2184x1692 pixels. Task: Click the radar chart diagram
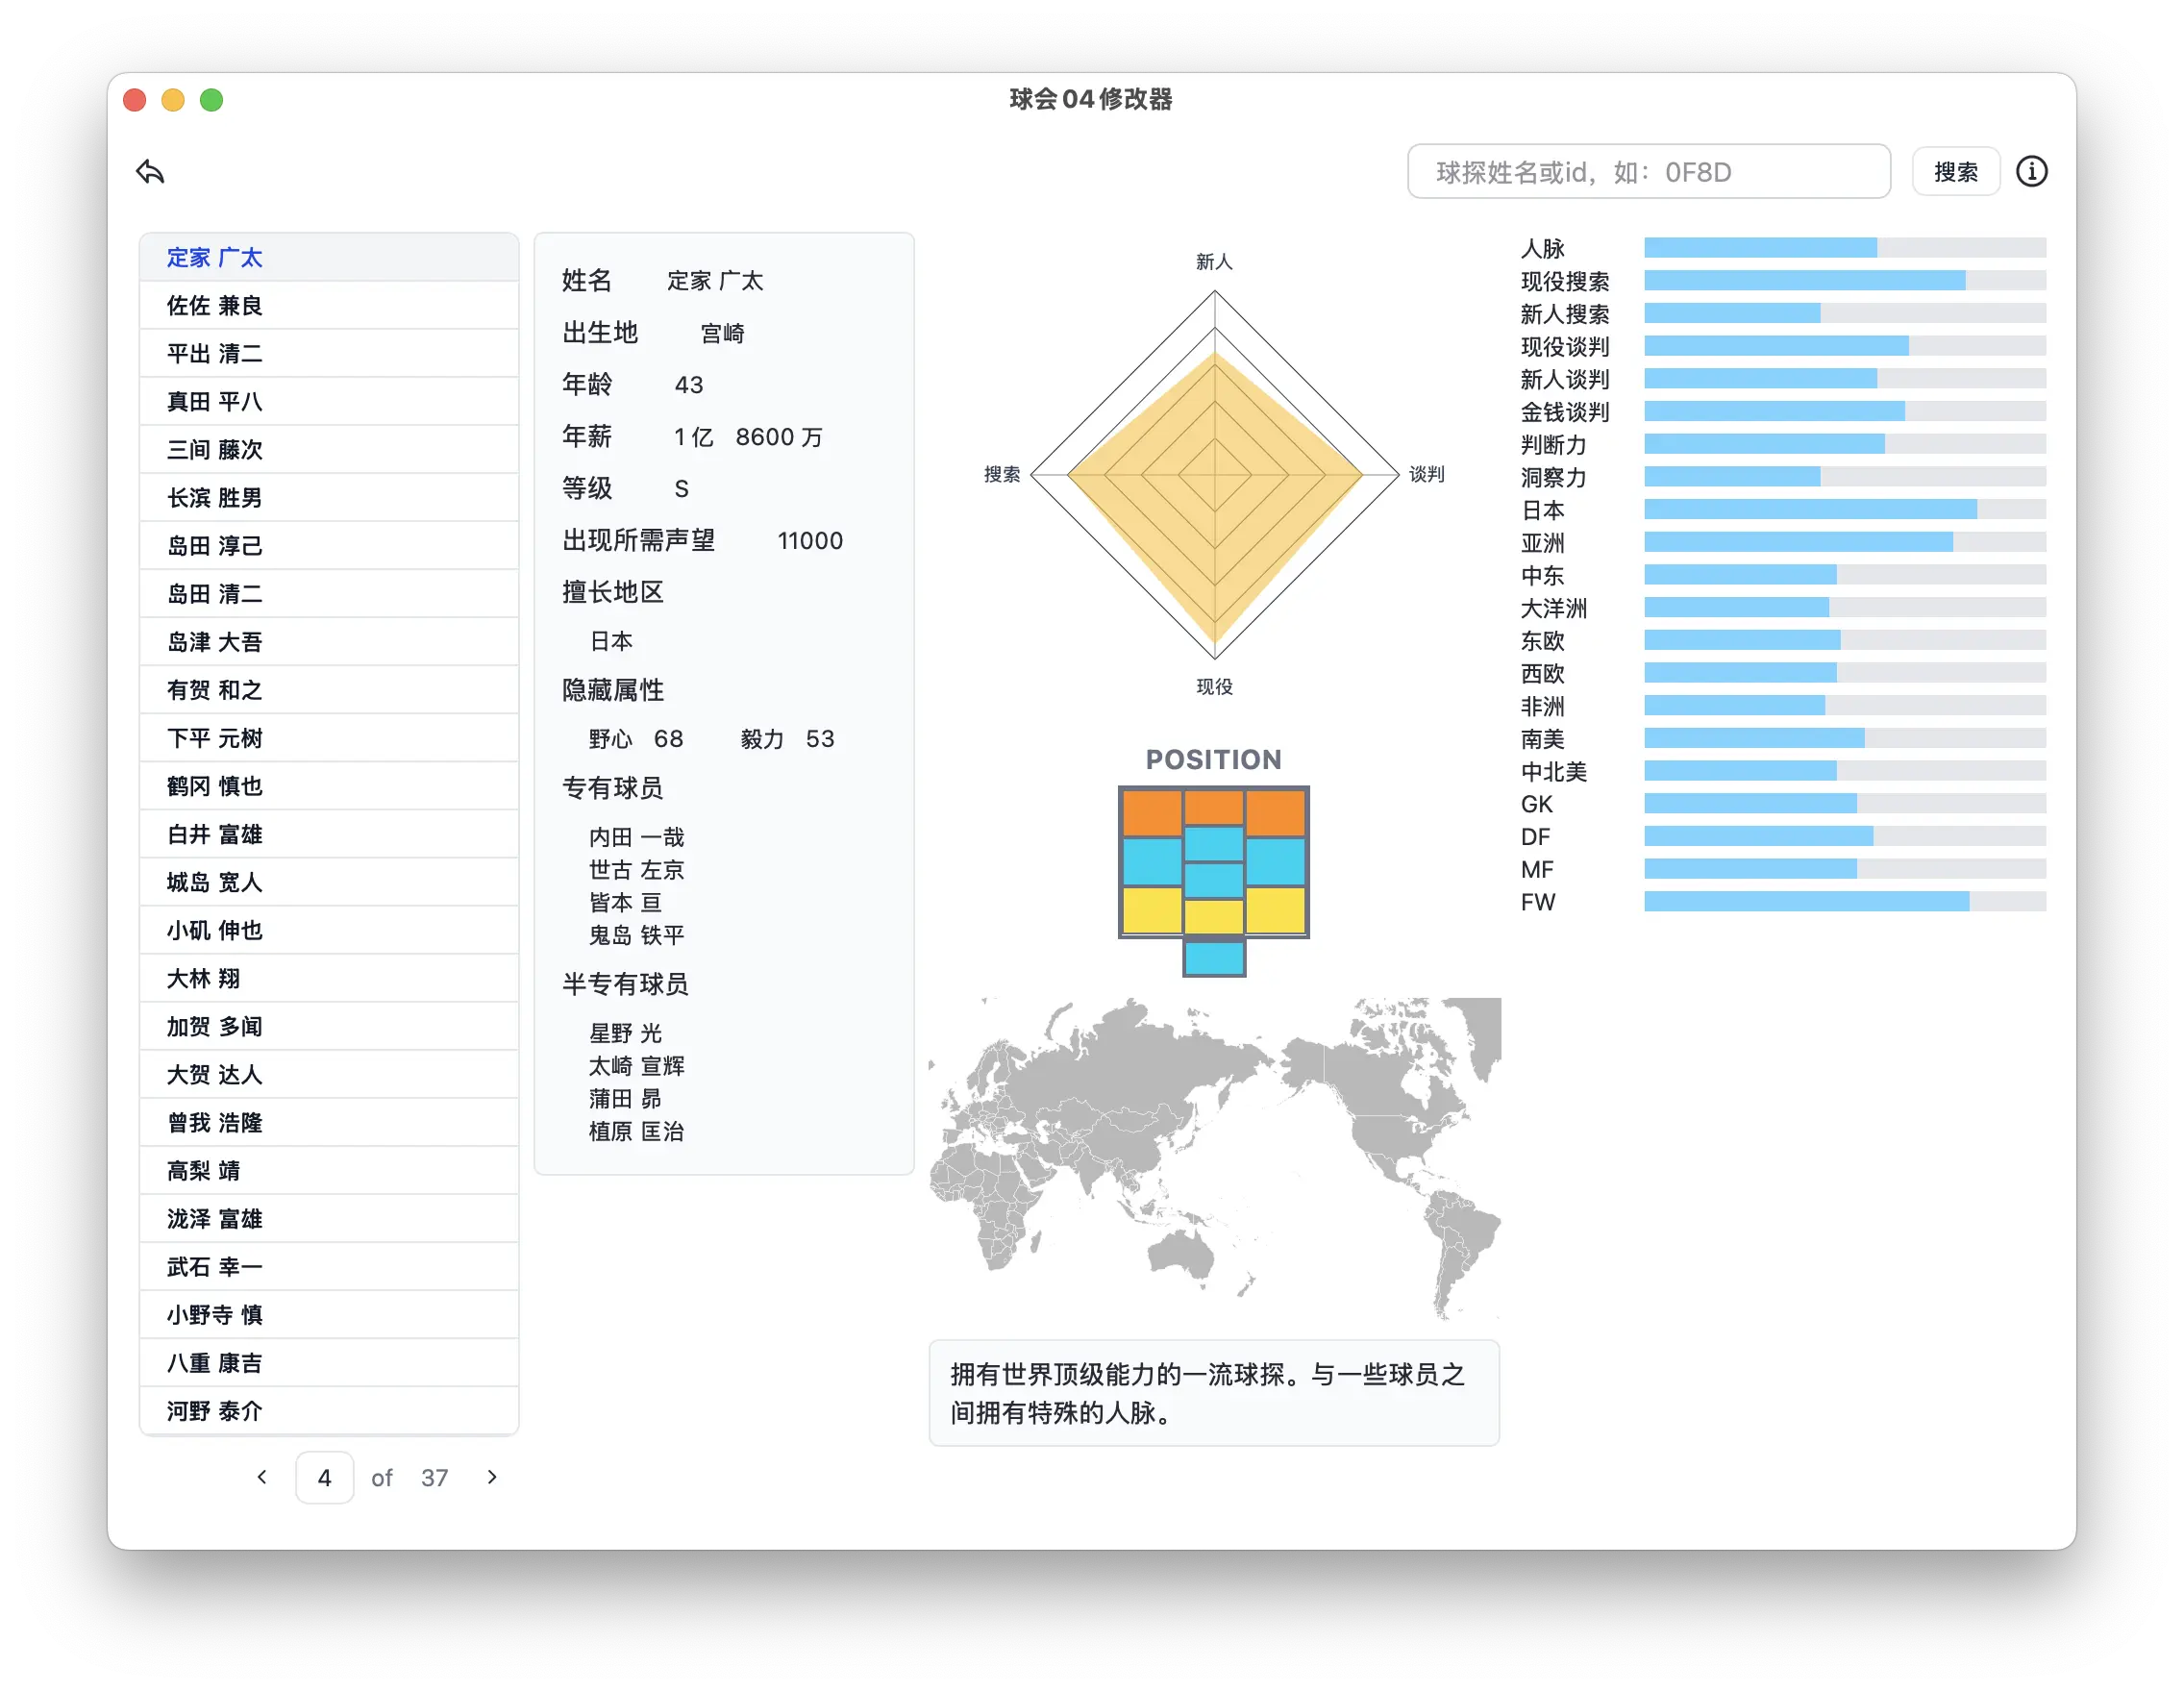click(1215, 475)
